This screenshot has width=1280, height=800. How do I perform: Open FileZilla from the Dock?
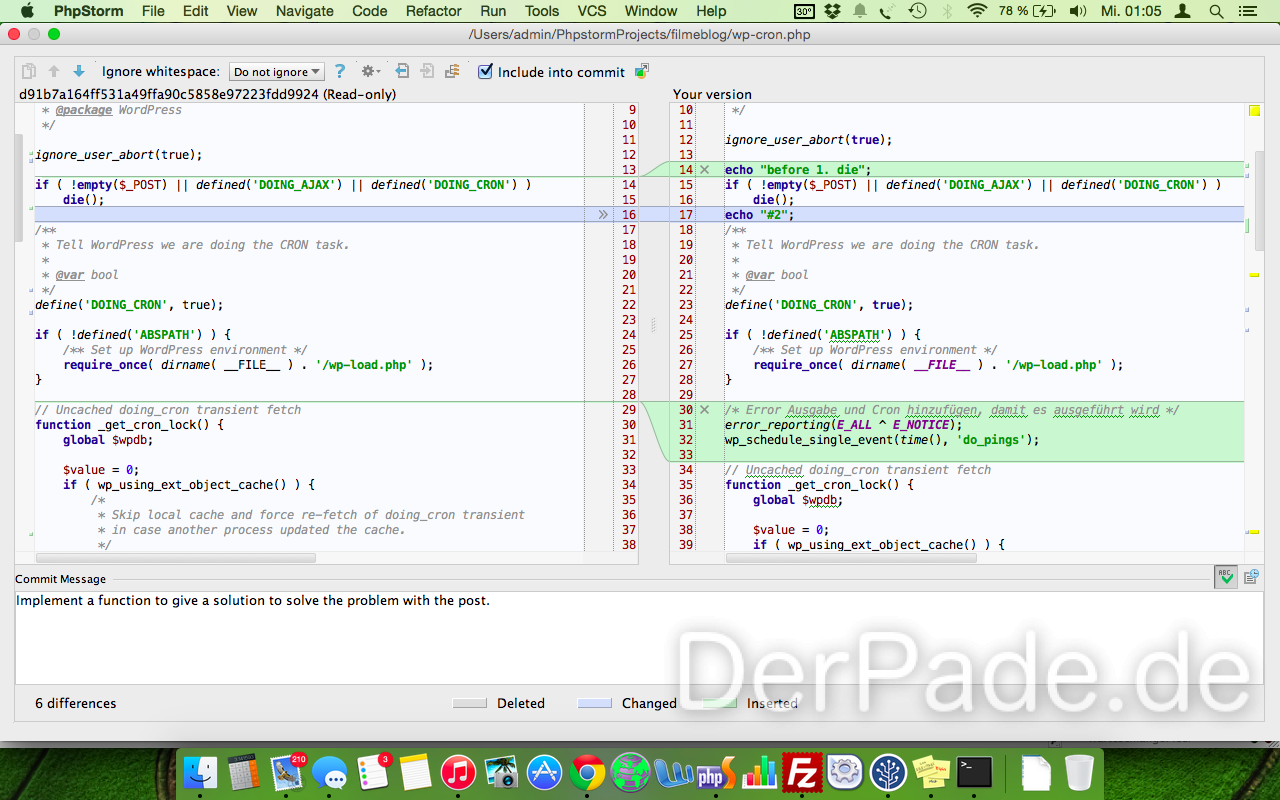pyautogui.click(x=802, y=773)
